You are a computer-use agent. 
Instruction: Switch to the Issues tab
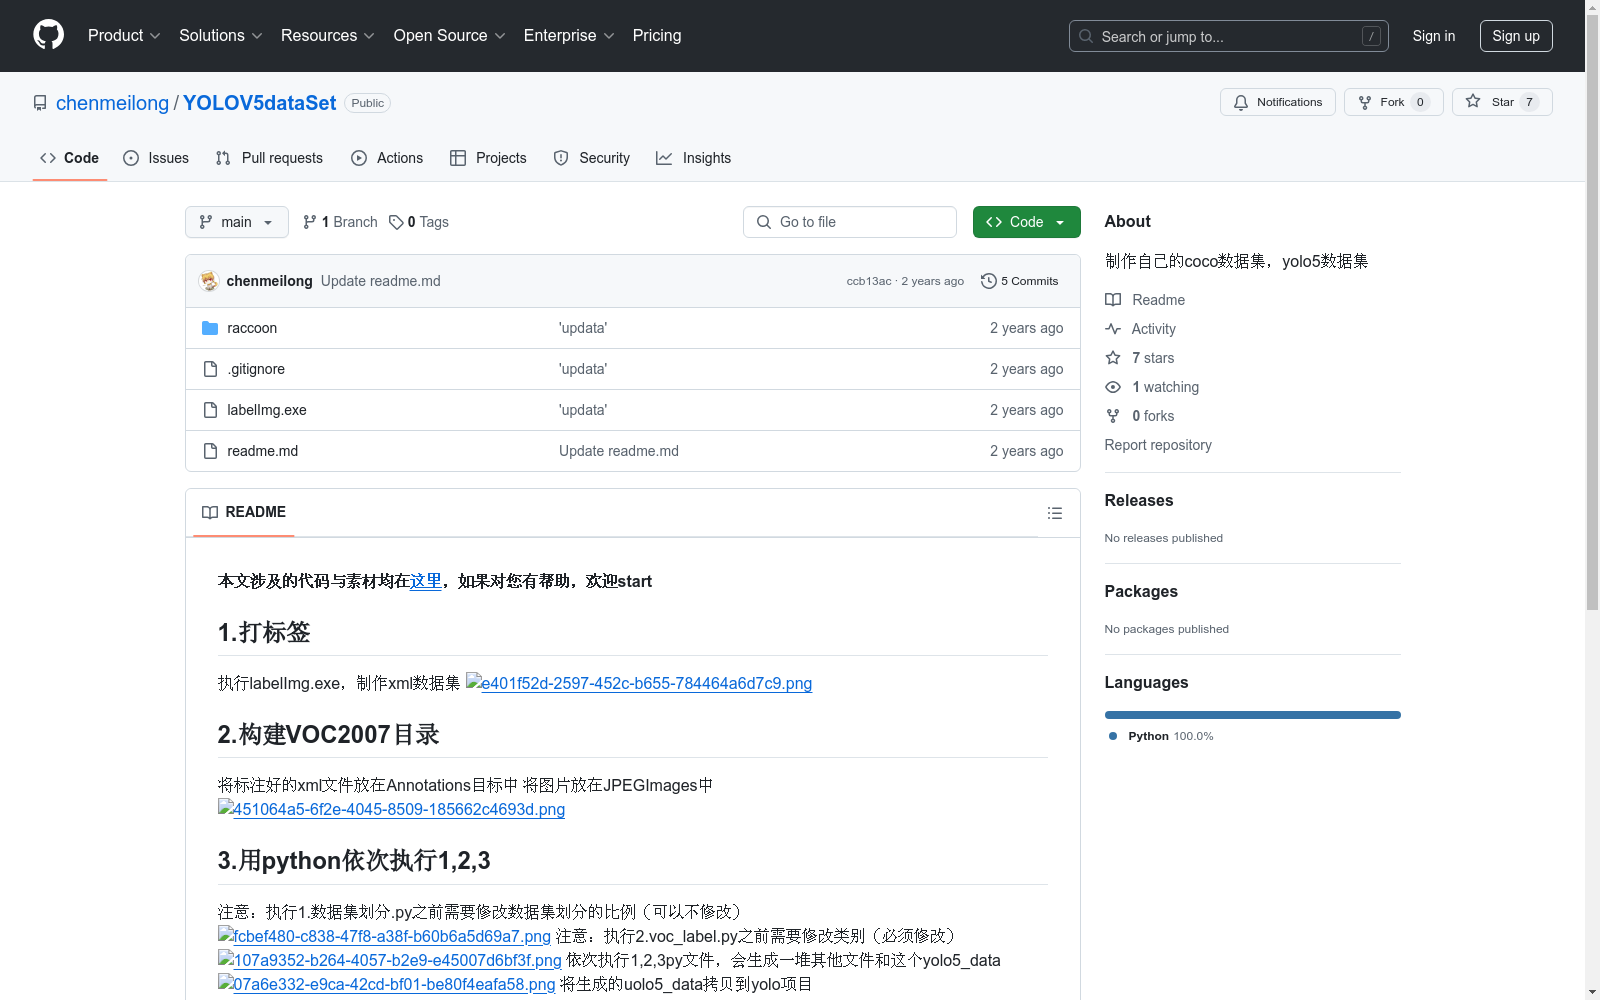tap(156, 158)
